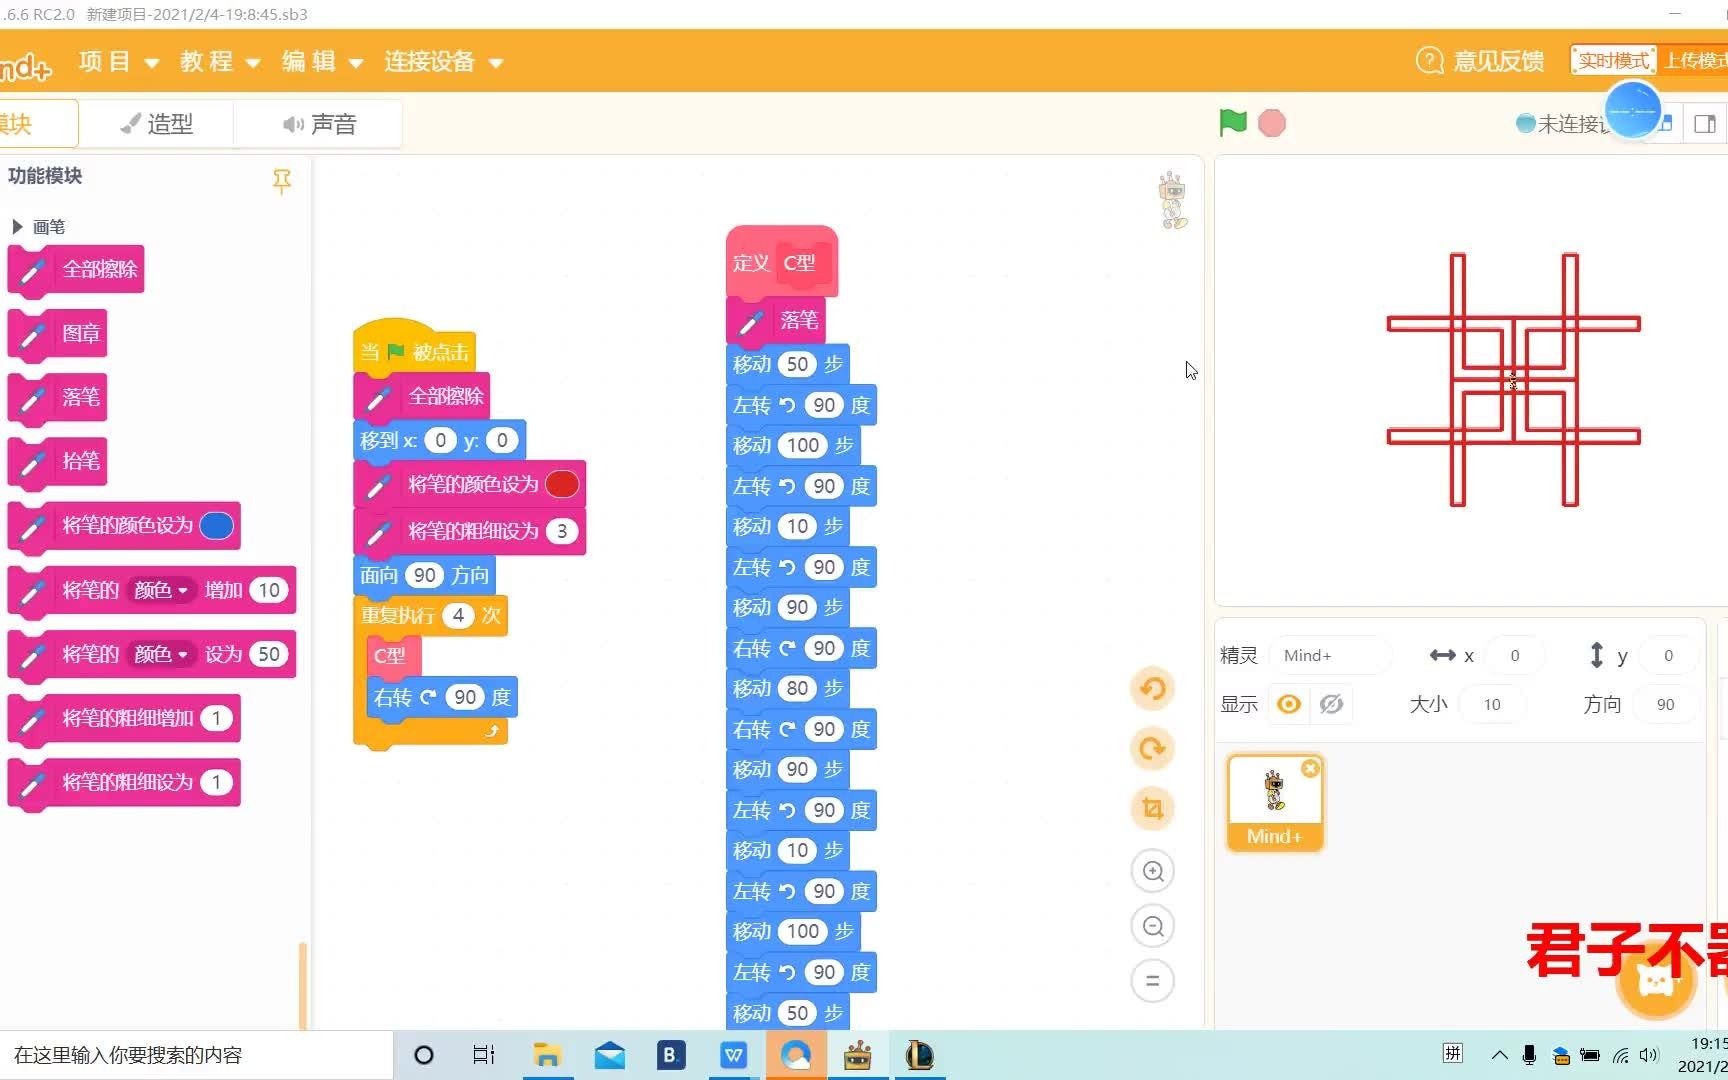Viewport: 1728px width, 1080px height.
Task: Open the 颜色 dropdown in the pen attribute block
Action: point(162,589)
